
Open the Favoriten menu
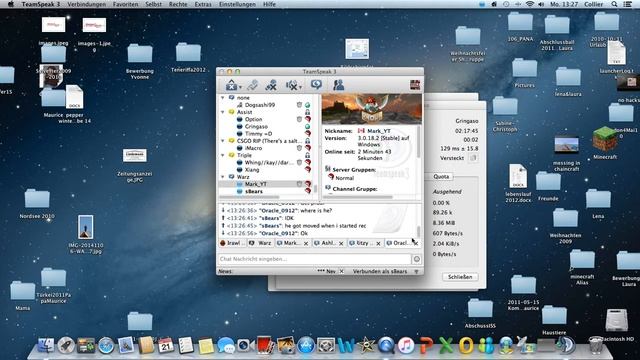[x=125, y=4]
